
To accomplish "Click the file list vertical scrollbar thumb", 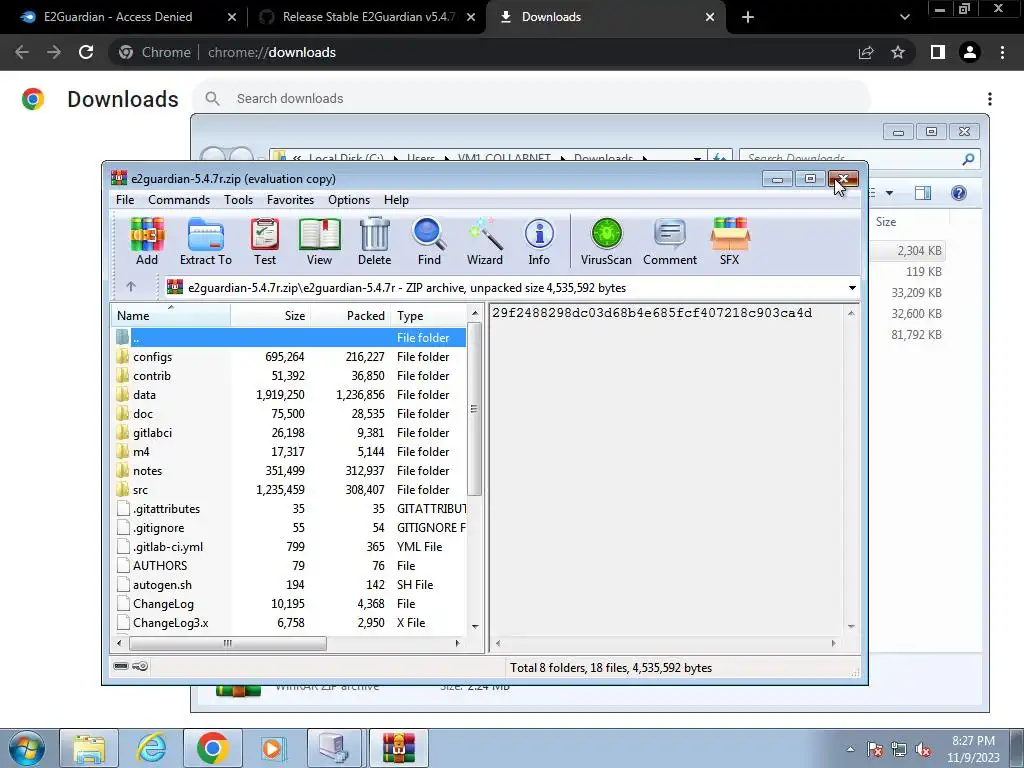I will point(474,409).
